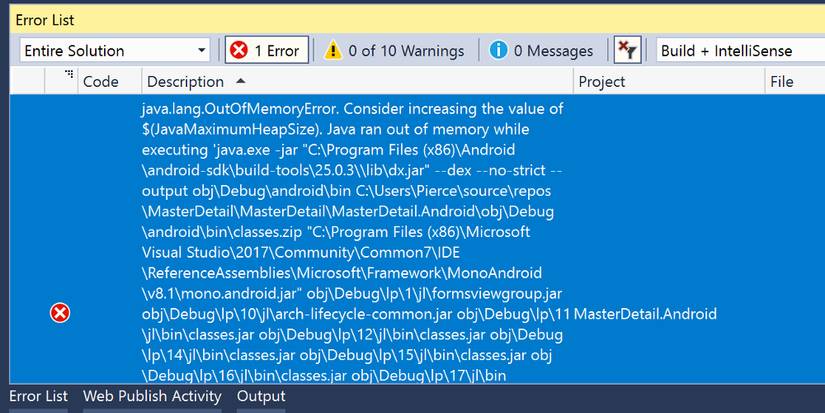Select the Error List tab at bottom
Viewport: 825px width, 413px height.
[38, 397]
